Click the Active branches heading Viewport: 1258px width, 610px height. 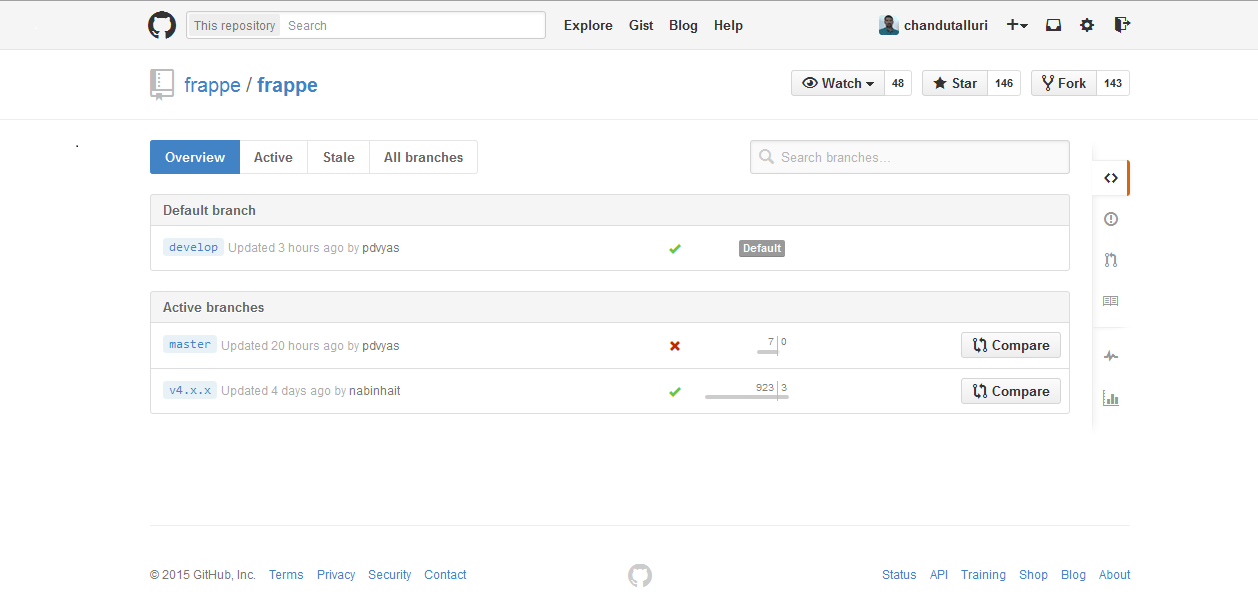pos(214,307)
